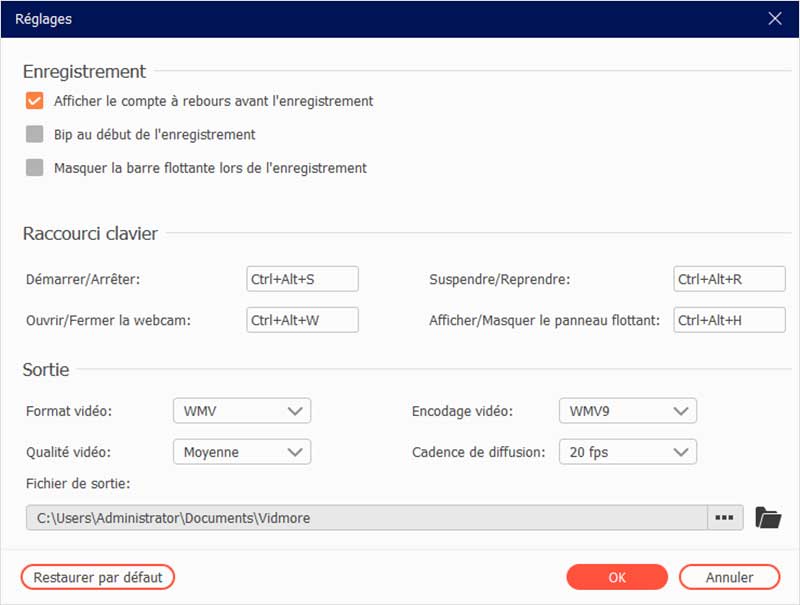Click the Fichier de sortie path field

366,517
